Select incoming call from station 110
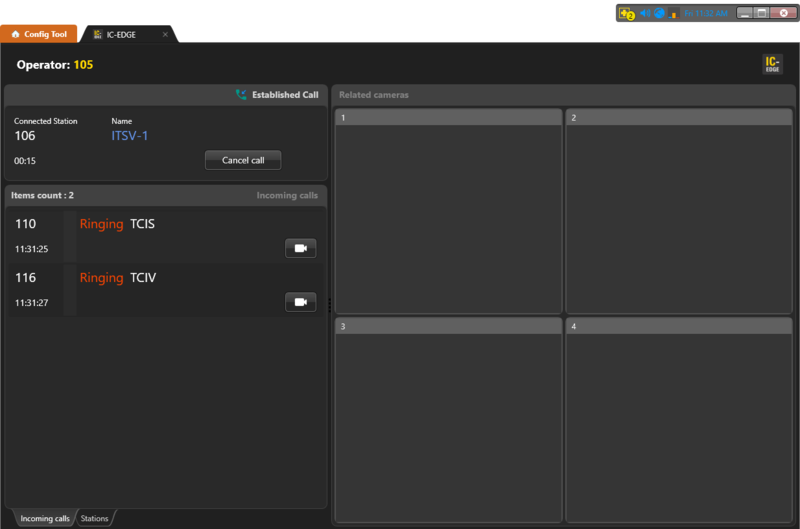 pyautogui.click(x=165, y=236)
